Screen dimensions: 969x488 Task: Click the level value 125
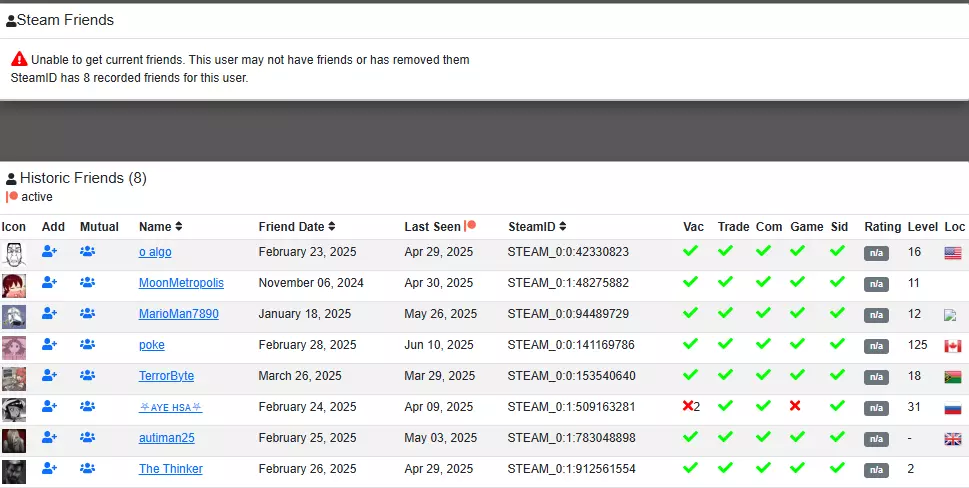(918, 345)
